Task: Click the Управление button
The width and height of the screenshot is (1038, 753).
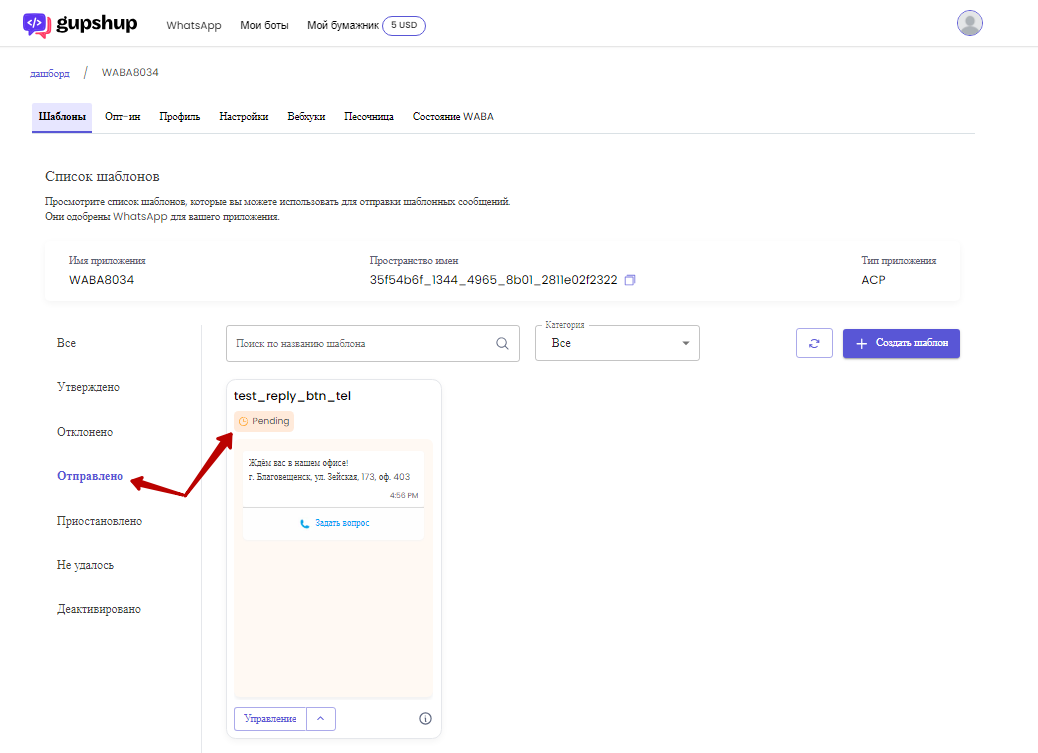Action: click(x=270, y=719)
